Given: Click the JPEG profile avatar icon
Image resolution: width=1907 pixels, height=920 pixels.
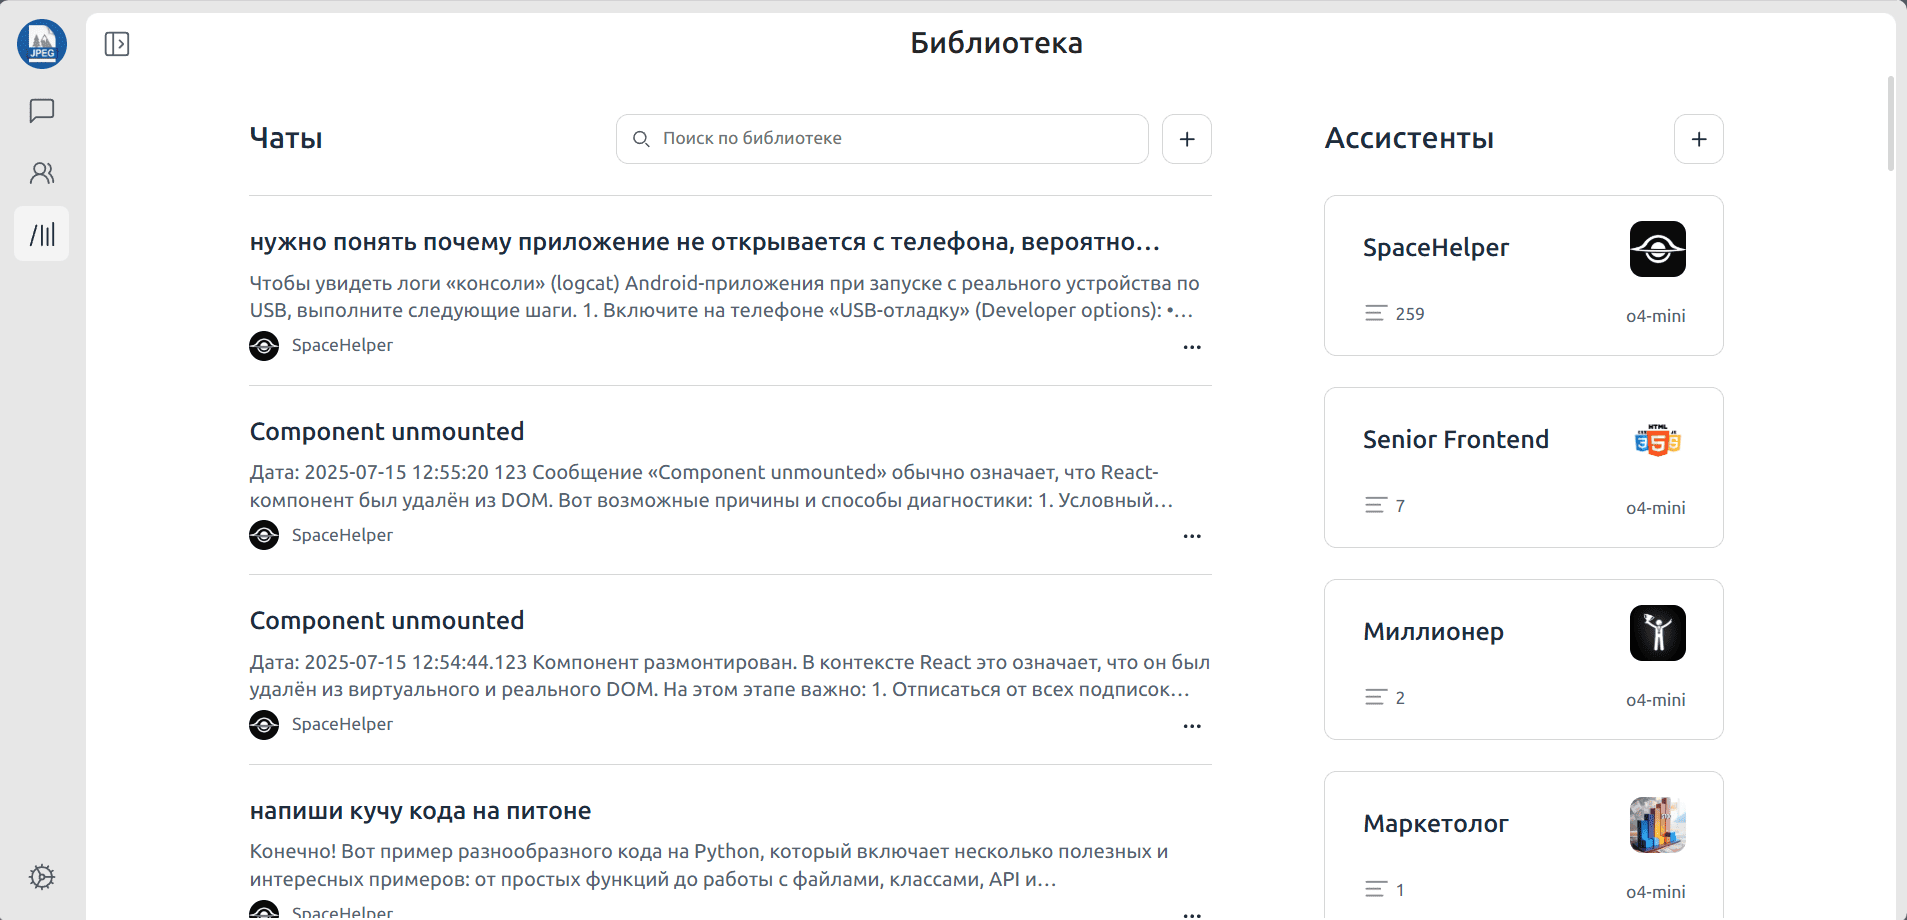Looking at the screenshot, I should 42,44.
